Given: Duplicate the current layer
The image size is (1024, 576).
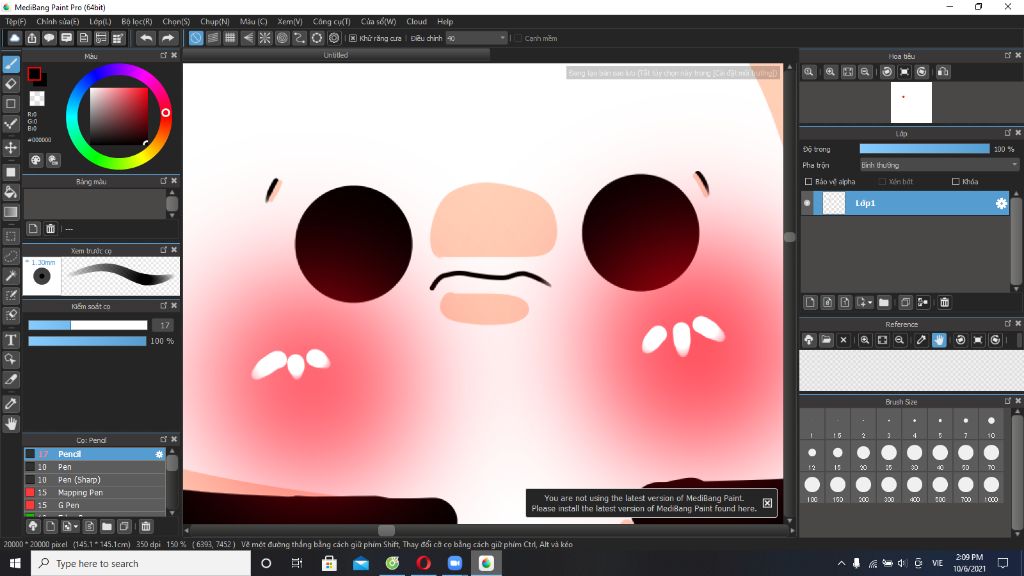Looking at the screenshot, I should pos(905,302).
